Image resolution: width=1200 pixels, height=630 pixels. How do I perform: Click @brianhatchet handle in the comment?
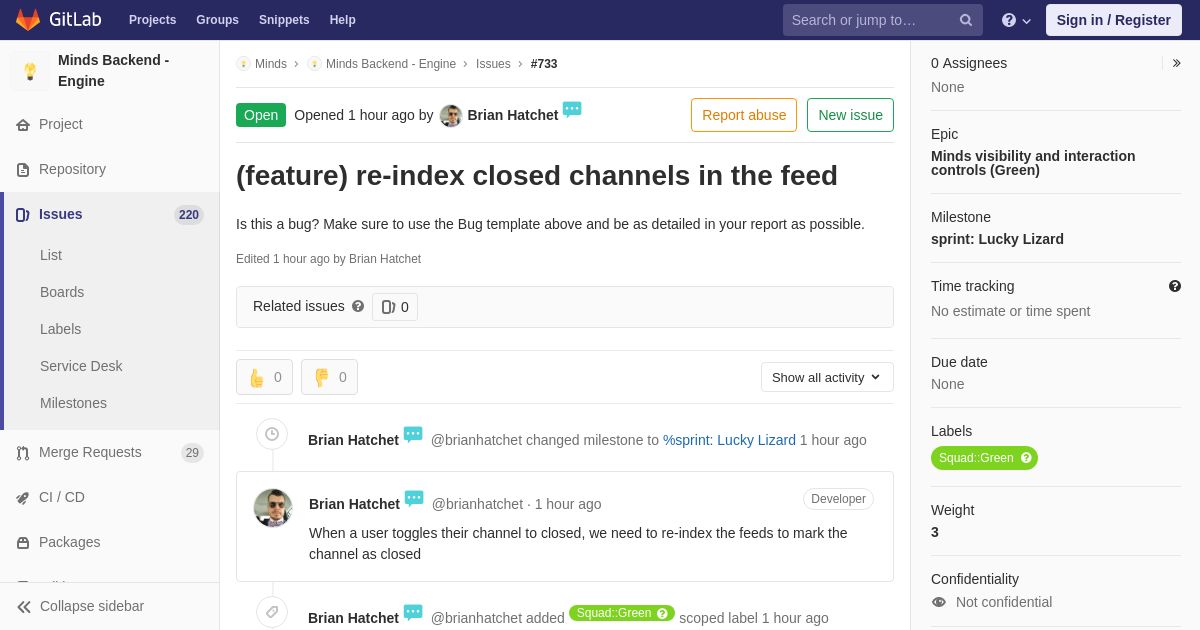click(477, 504)
